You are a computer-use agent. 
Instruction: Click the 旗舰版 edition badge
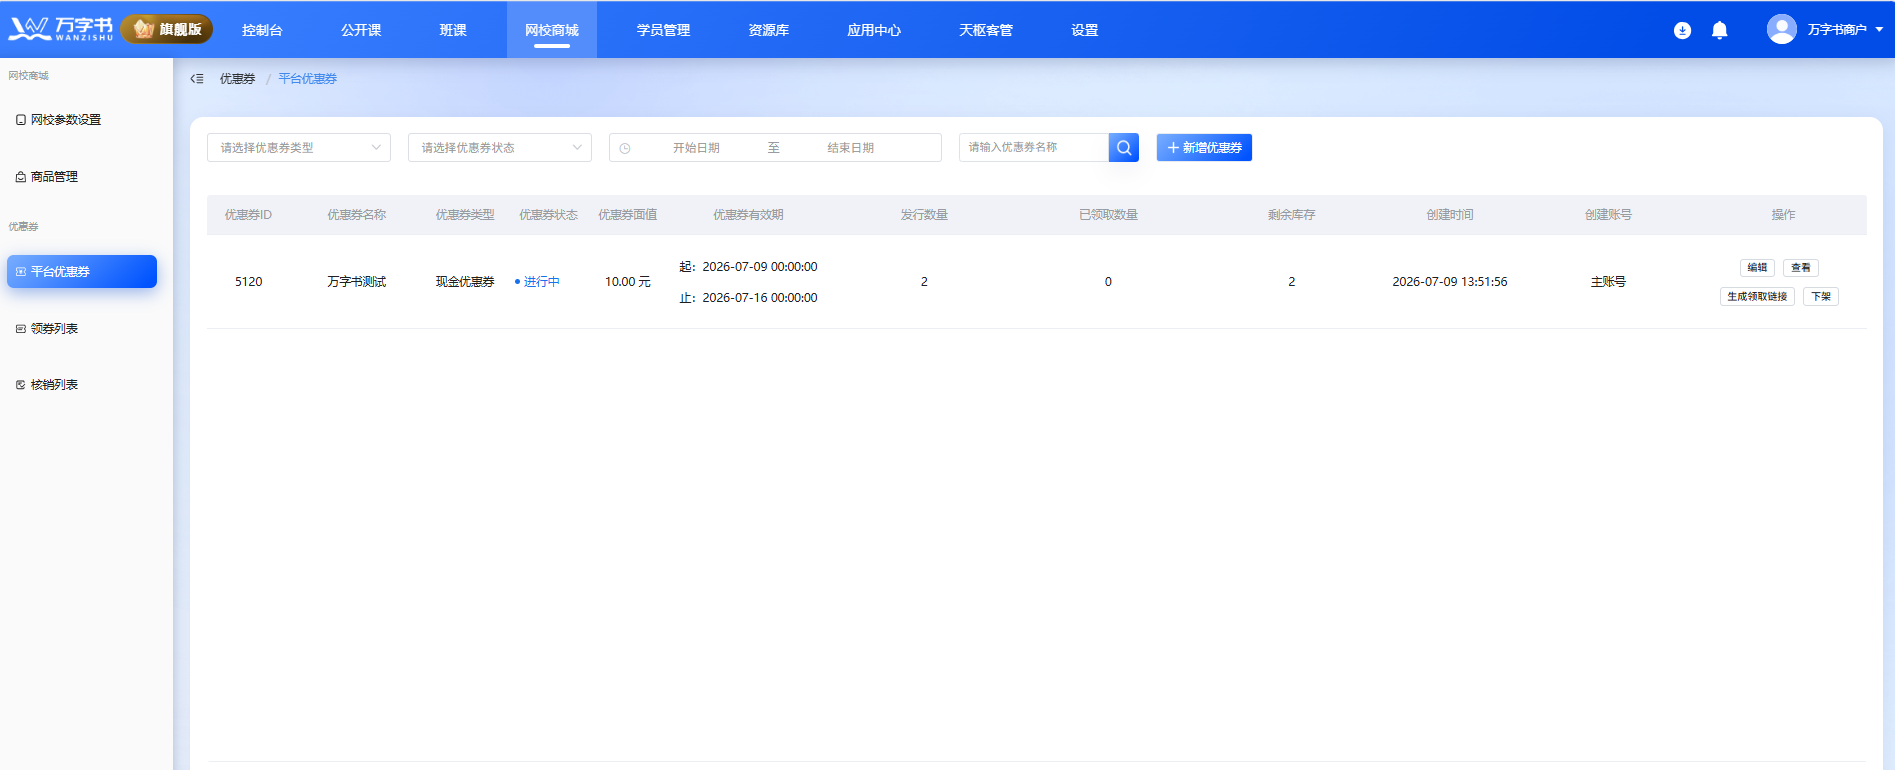coord(167,29)
